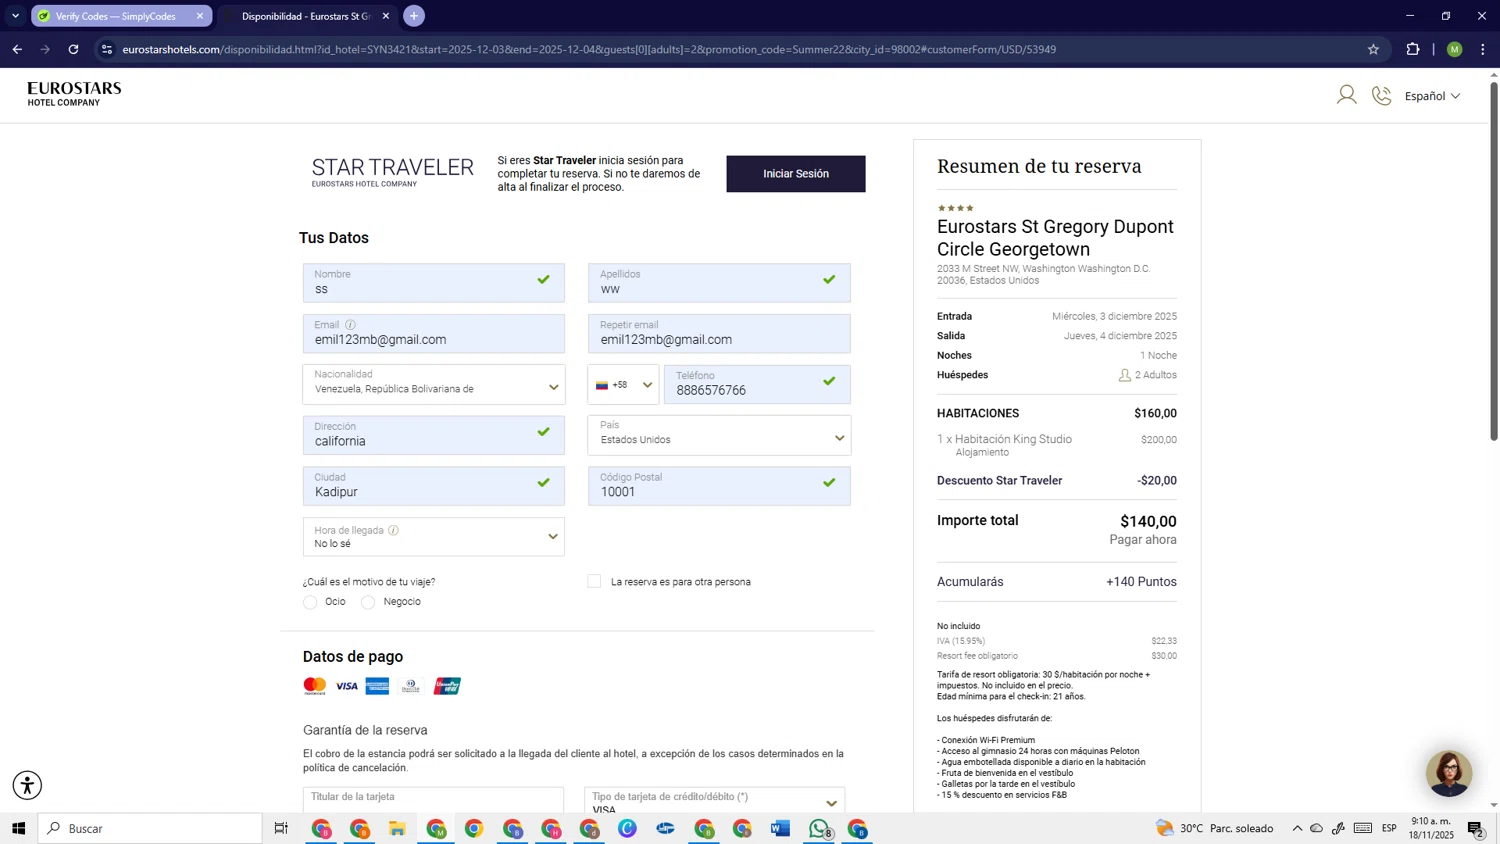The height and width of the screenshot is (844, 1500).
Task: Click the browser address bar URL
Action: (x=589, y=49)
